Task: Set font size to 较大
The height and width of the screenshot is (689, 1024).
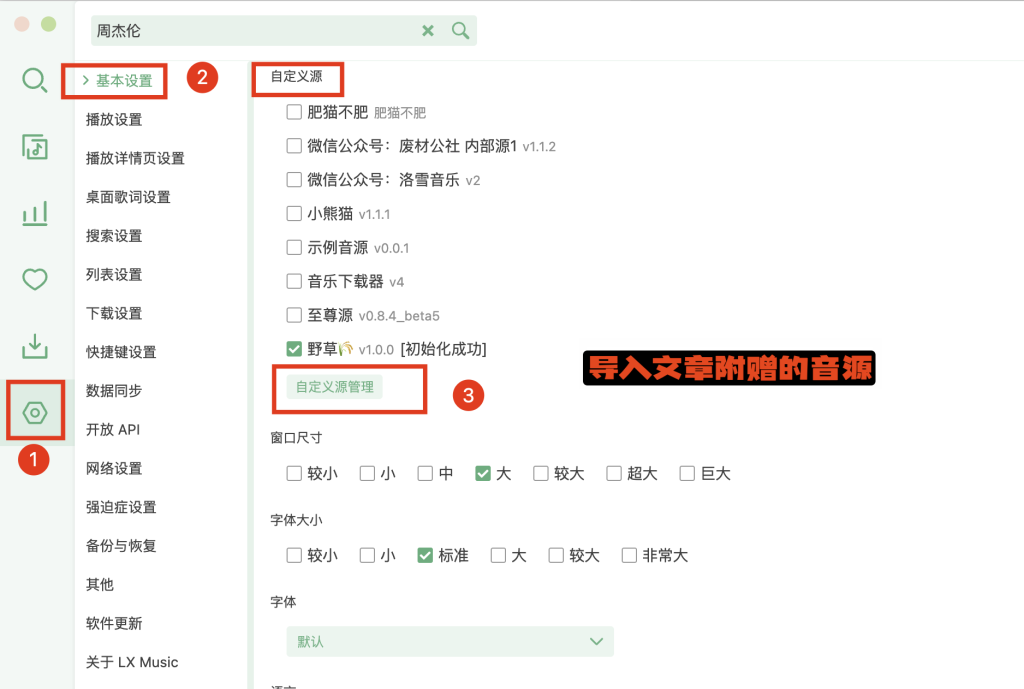Action: click(x=556, y=555)
